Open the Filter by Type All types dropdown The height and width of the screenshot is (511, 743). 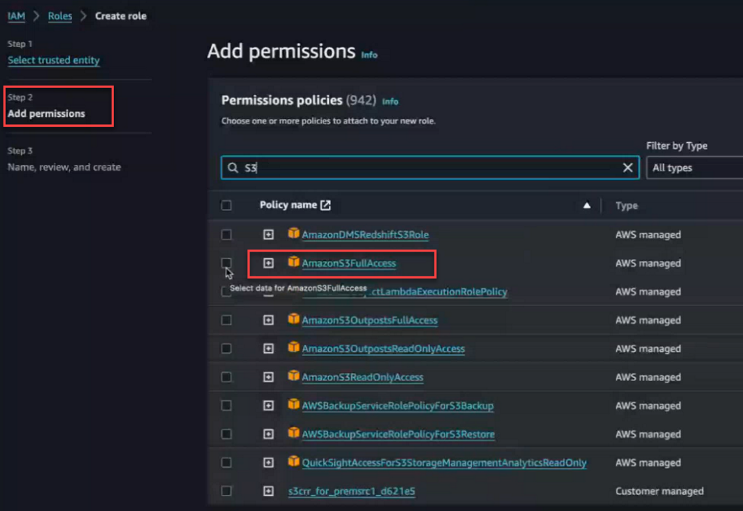(694, 168)
